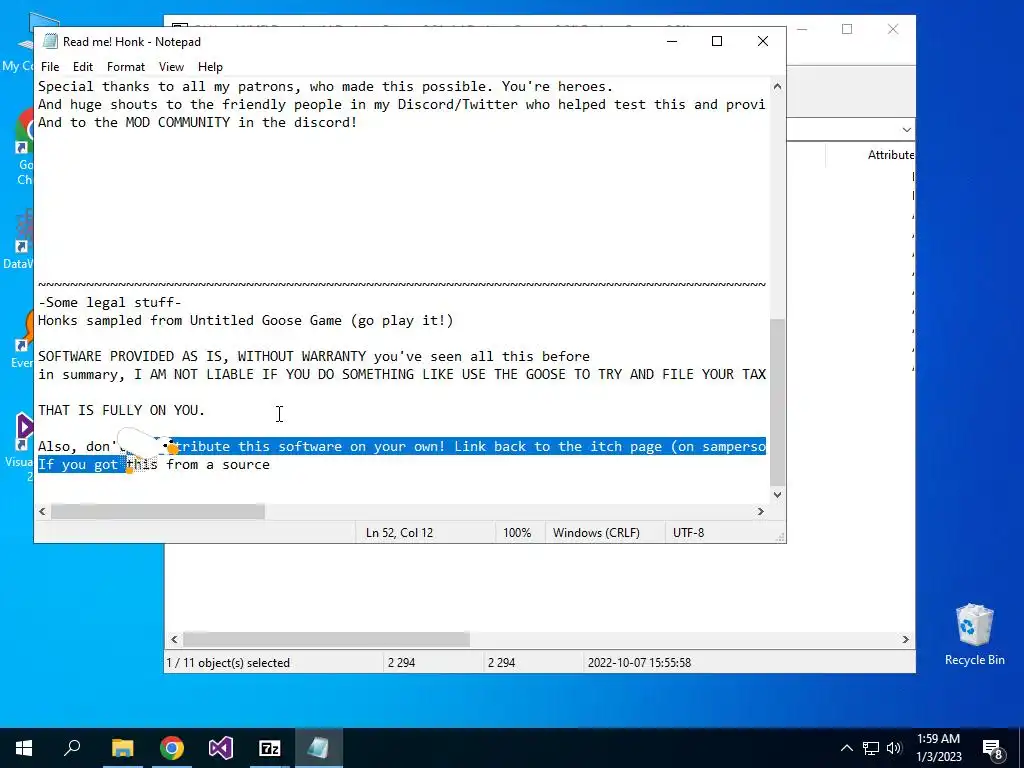
Task: Click Notepad vertical scroll down arrow
Action: (777, 494)
